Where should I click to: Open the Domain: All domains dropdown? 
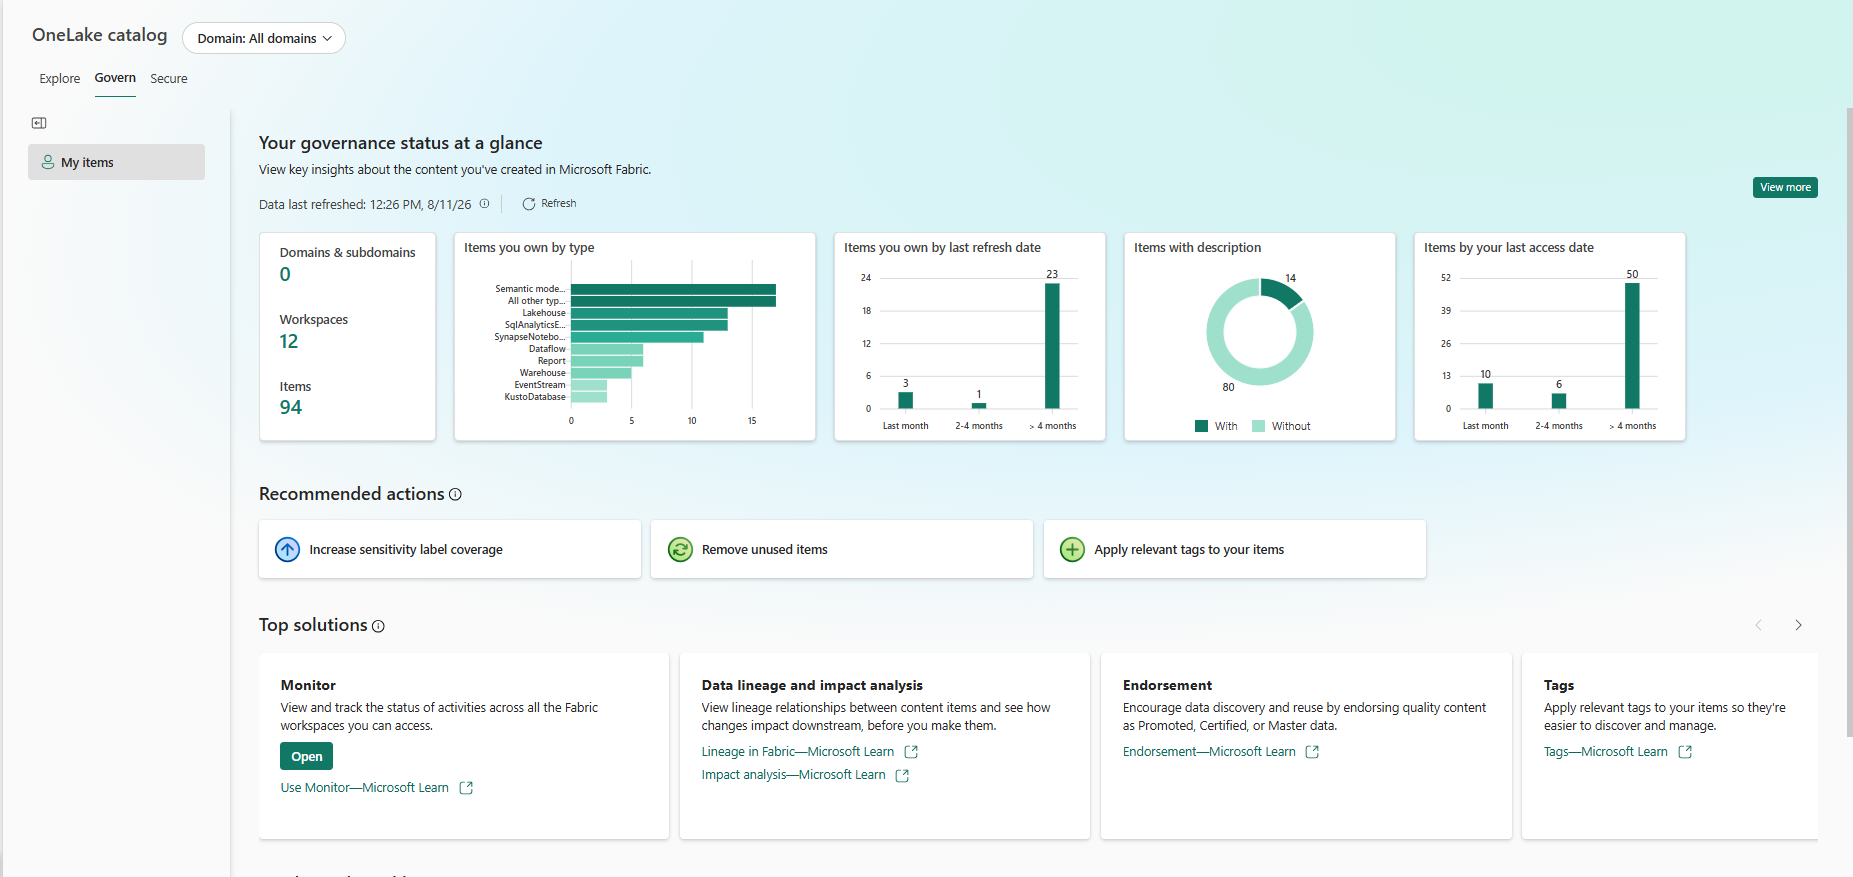[x=264, y=38]
